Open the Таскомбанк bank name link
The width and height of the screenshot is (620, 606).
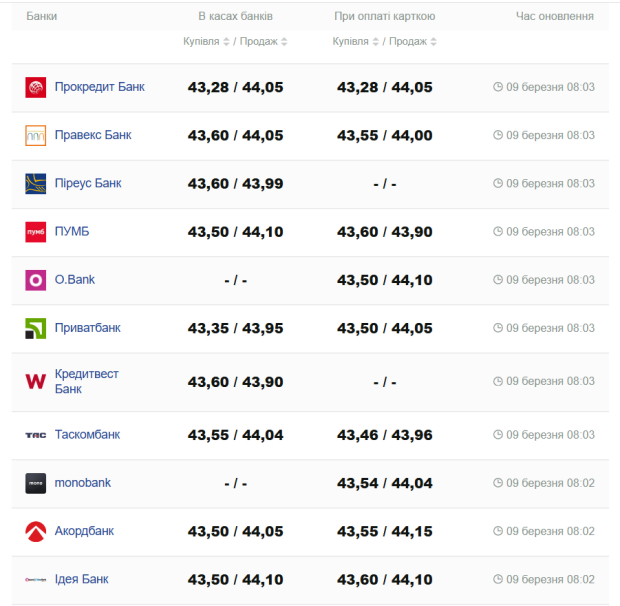(87, 435)
